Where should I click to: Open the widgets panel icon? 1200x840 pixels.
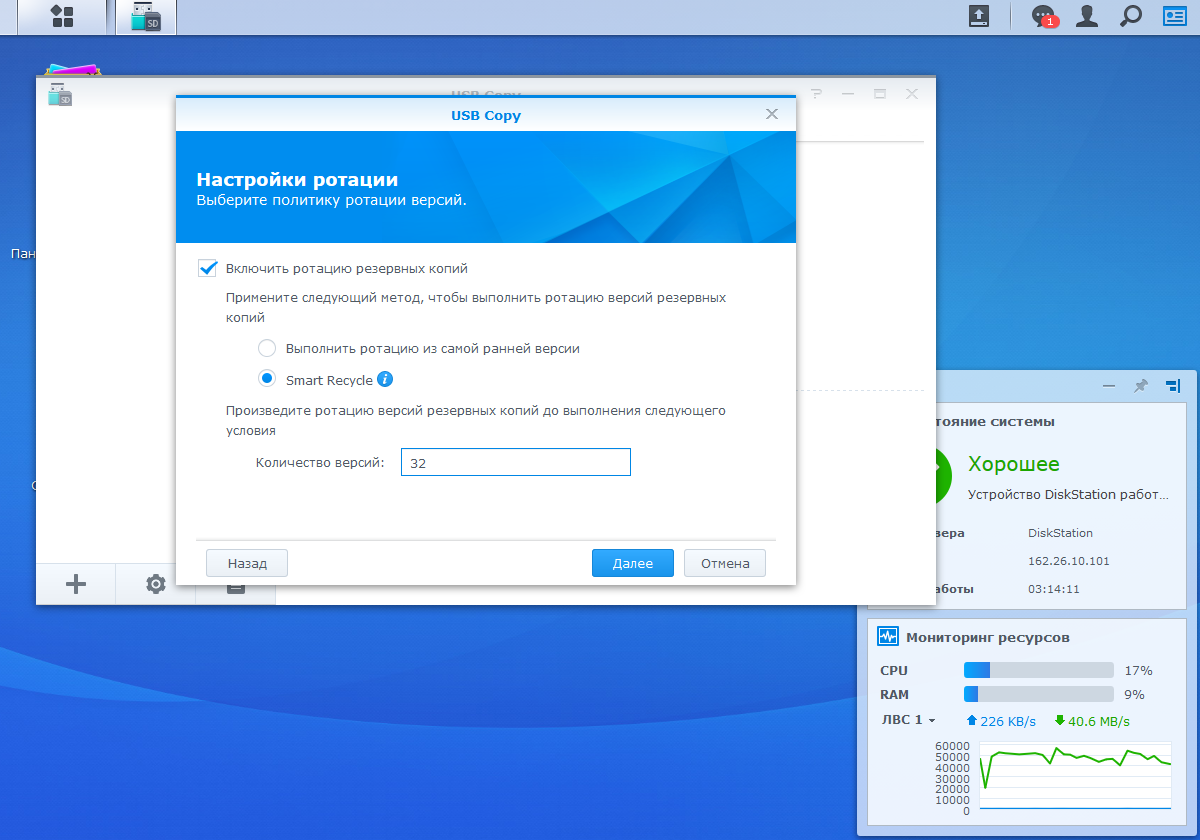pos(1174,16)
